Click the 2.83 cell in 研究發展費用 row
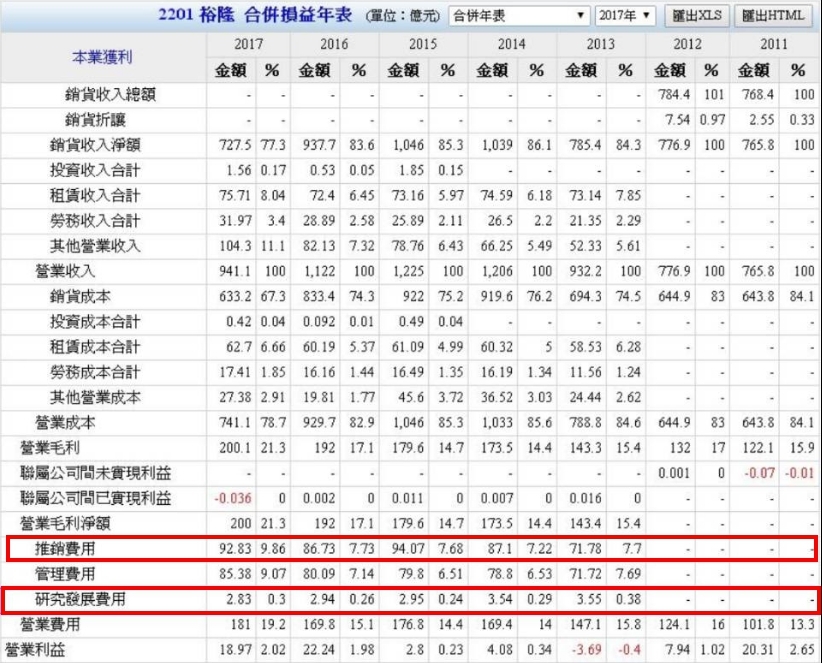The width and height of the screenshot is (822, 663). coord(239,599)
